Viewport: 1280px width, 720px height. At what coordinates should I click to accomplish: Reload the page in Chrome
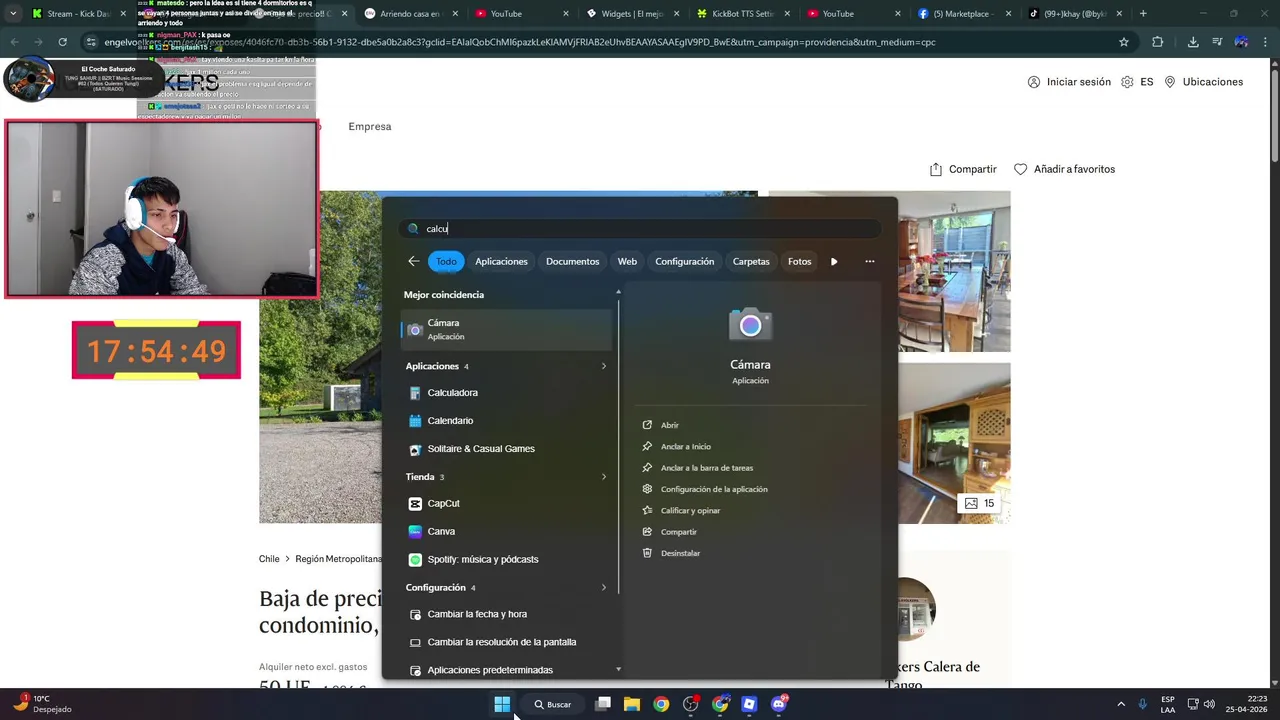[x=62, y=42]
